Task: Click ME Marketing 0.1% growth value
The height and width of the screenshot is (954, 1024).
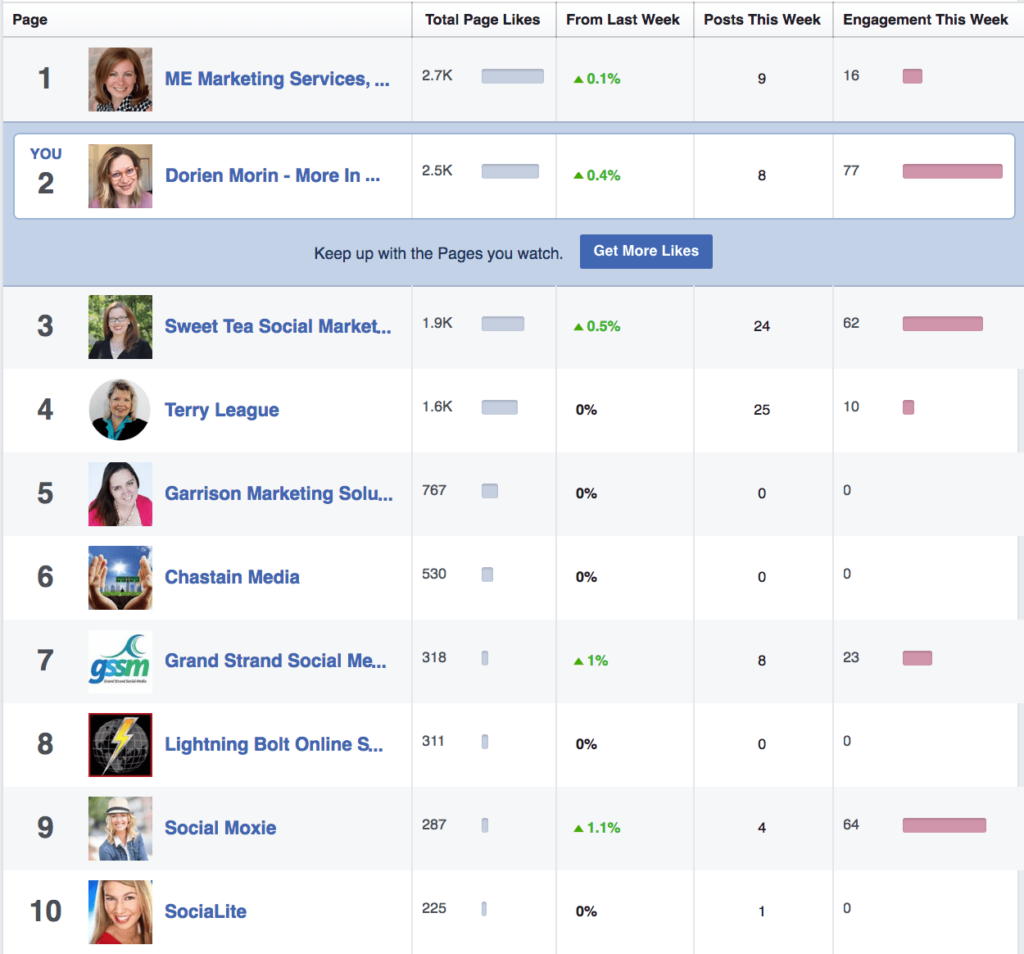Action: tap(597, 79)
